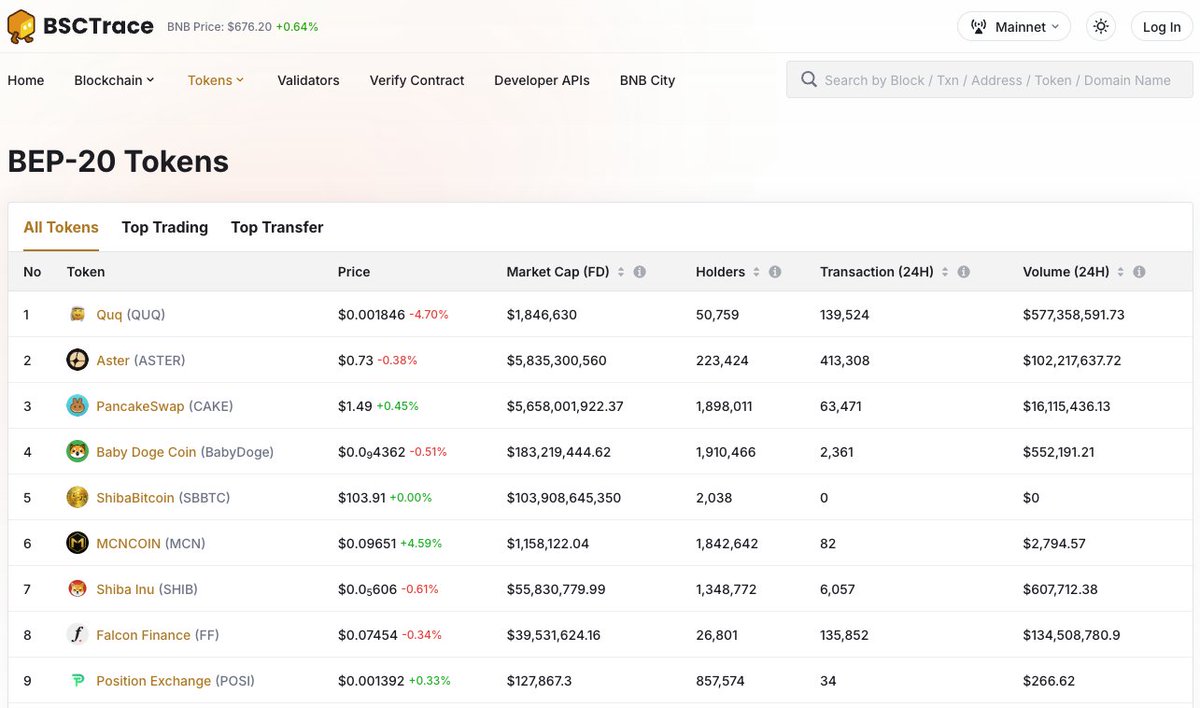
Task: Click the Holders info icon
Action: (x=775, y=272)
